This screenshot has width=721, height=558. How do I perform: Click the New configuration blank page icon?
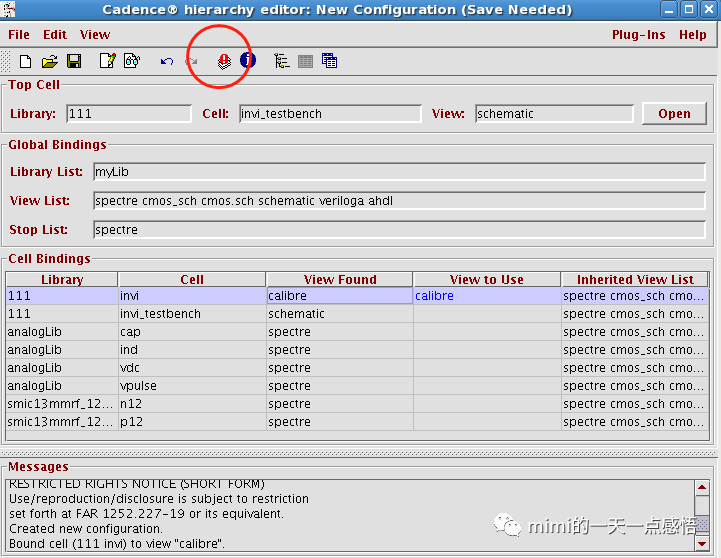(x=25, y=61)
